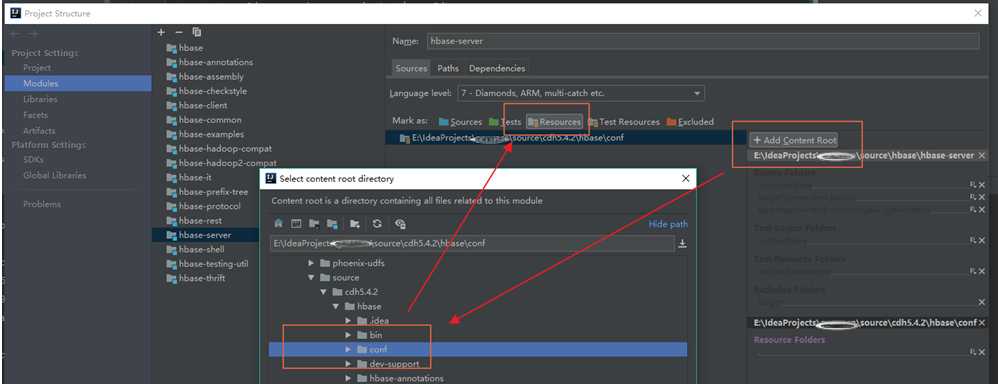Switch to the Paths tab
This screenshot has width=998, height=384.
coord(448,68)
